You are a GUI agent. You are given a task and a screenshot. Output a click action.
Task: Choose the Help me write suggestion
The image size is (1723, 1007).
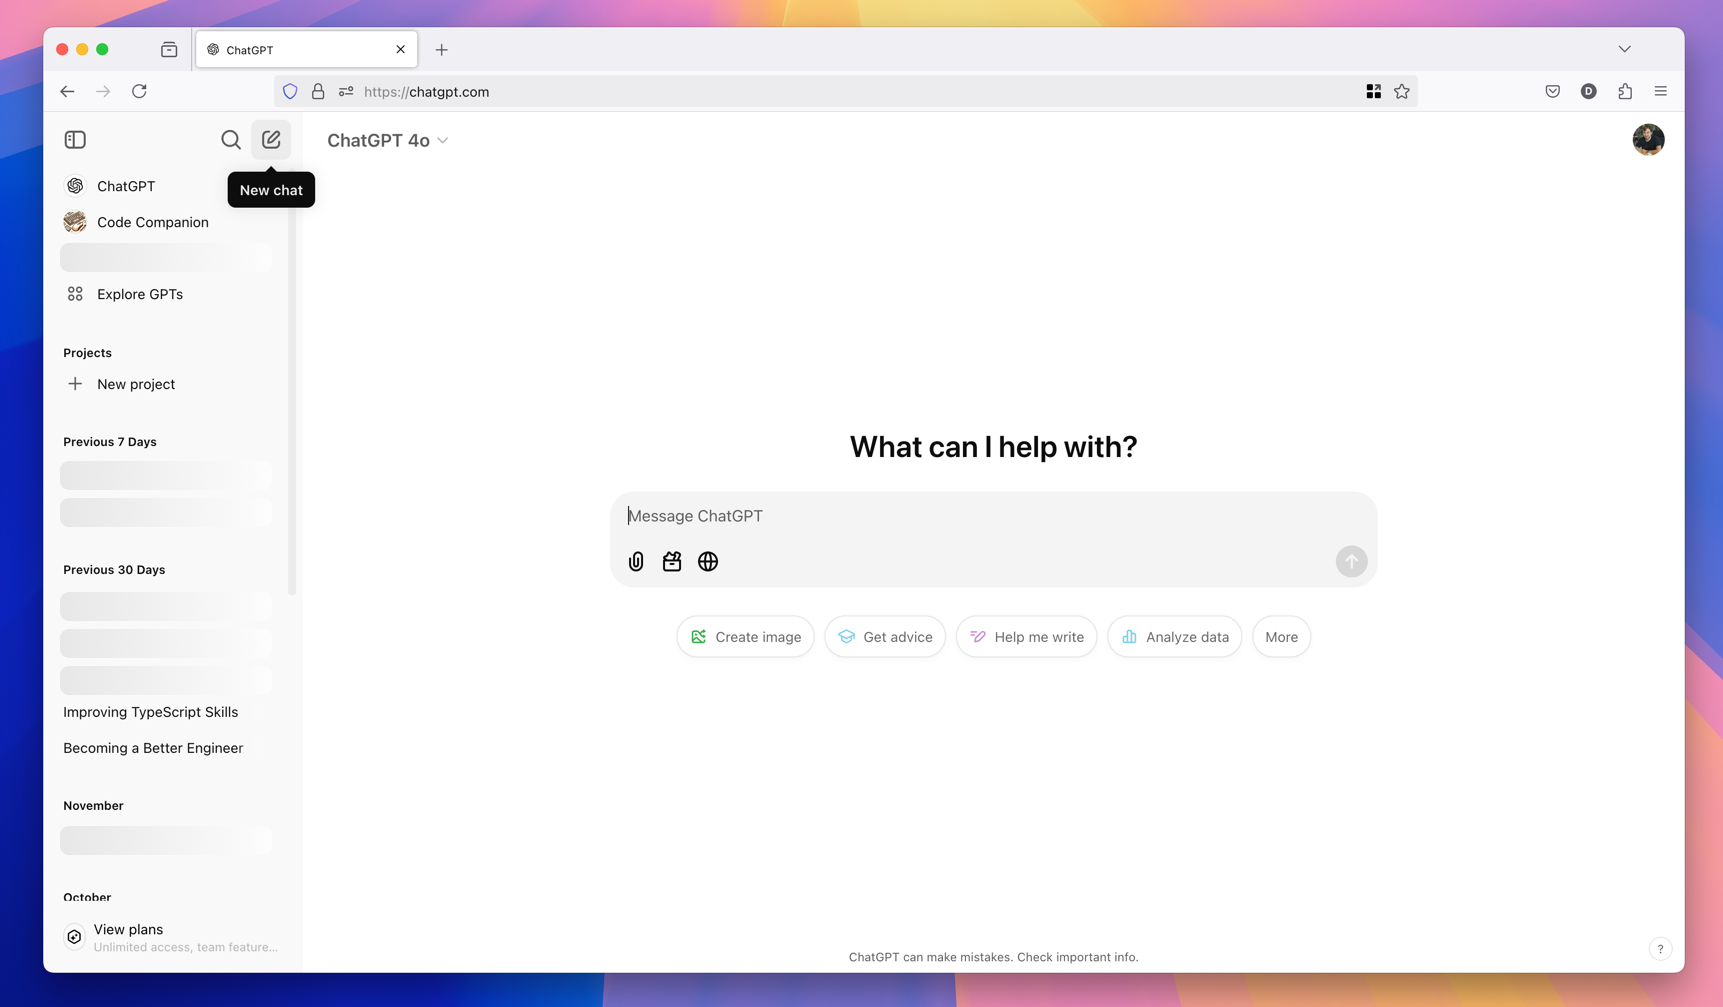tap(1027, 637)
